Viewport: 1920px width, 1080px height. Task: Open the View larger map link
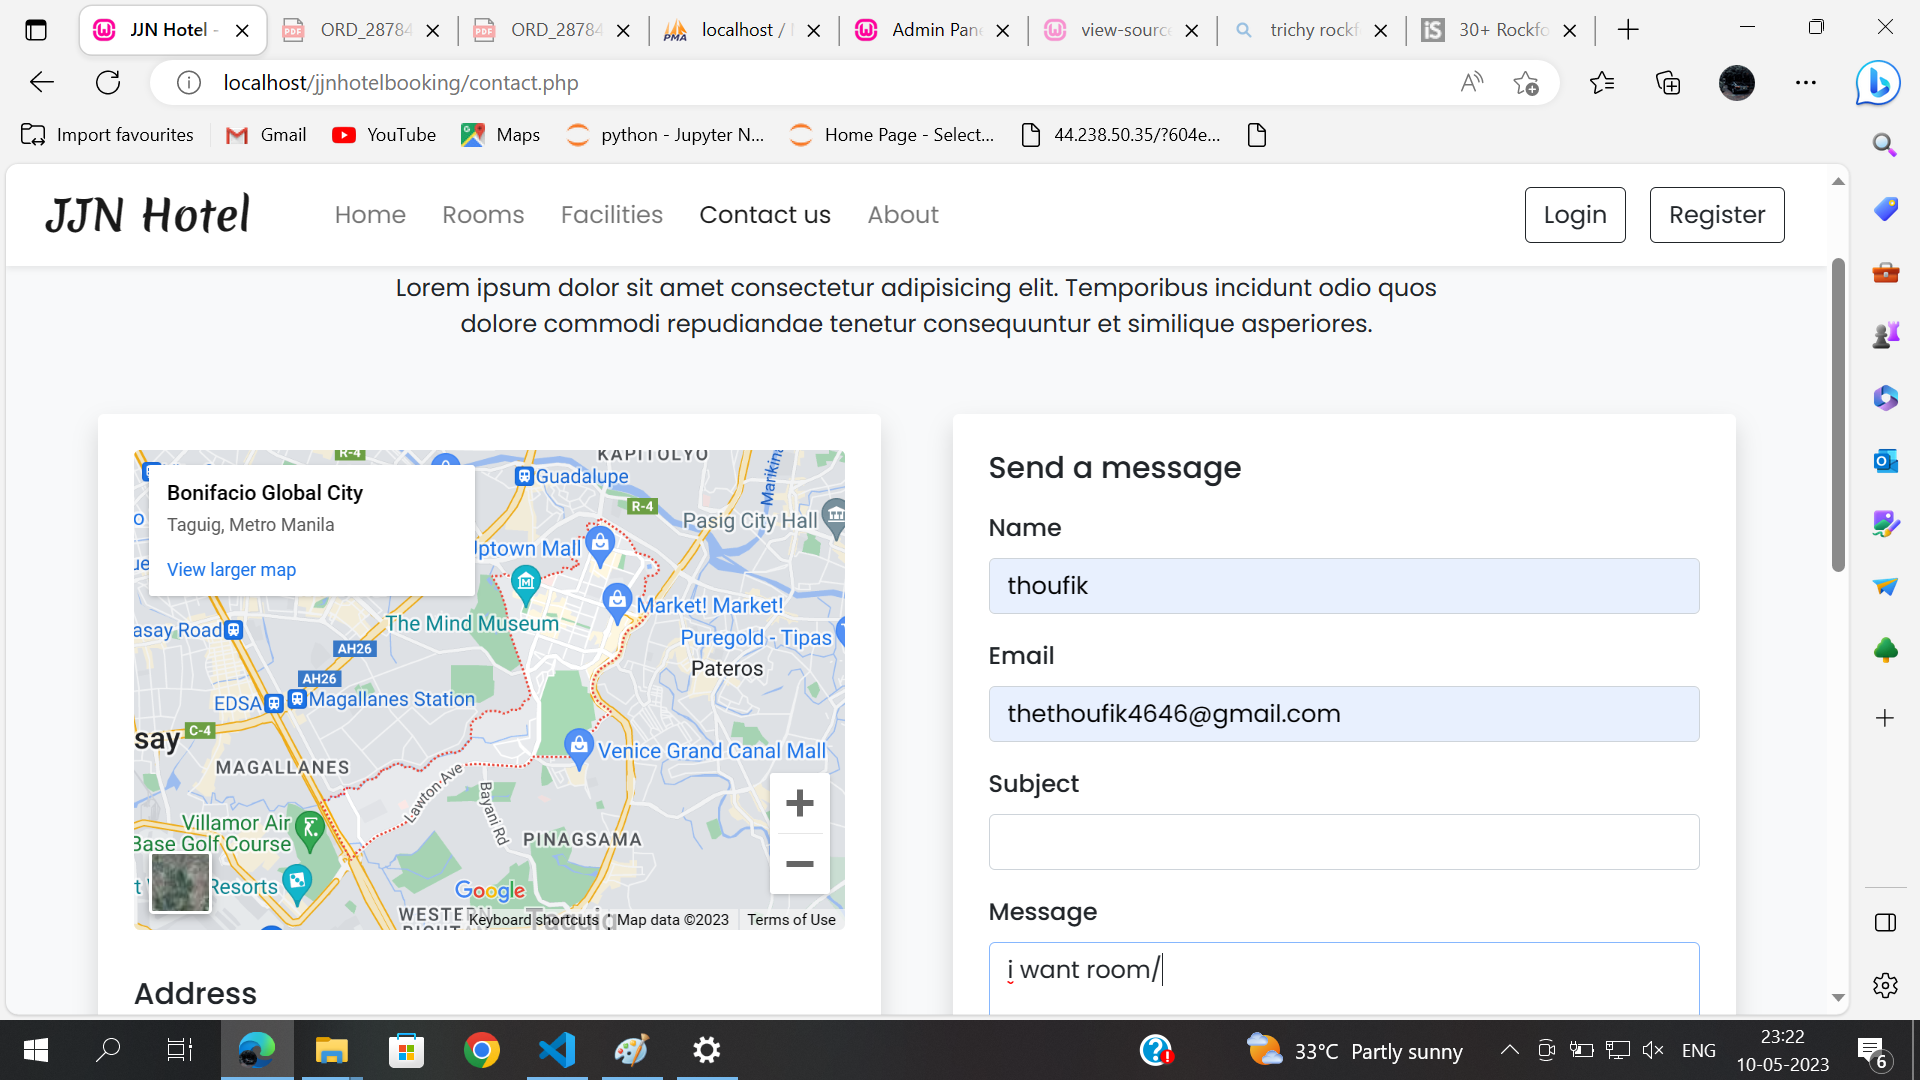[x=231, y=569]
